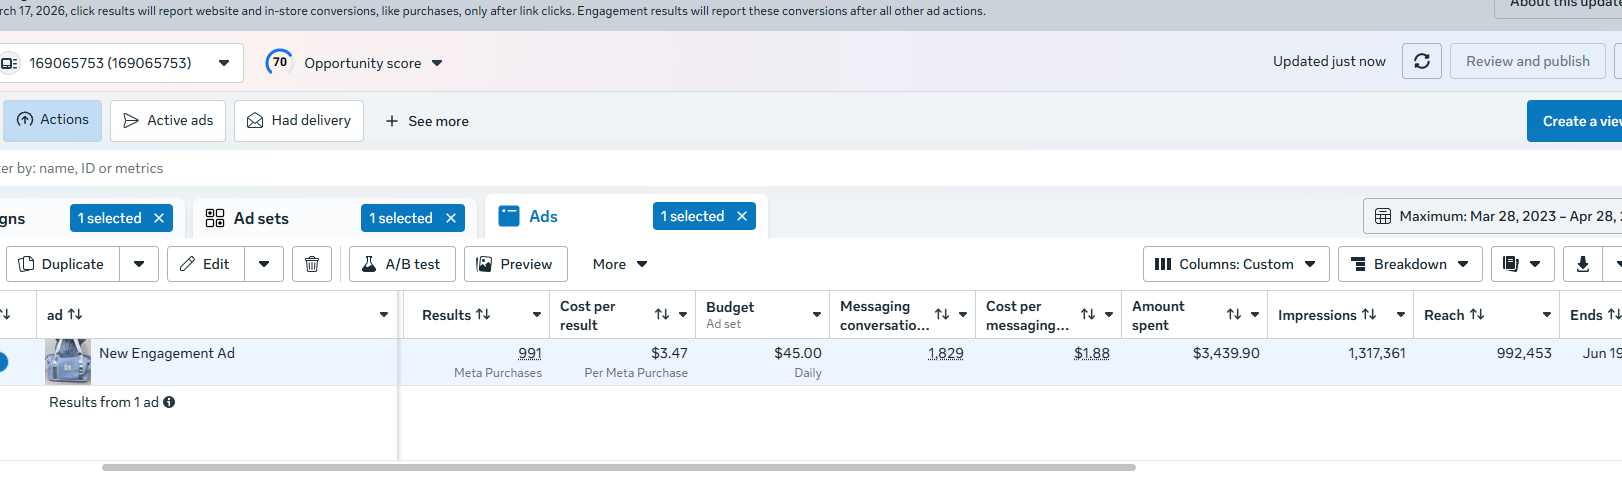Image resolution: width=1622 pixels, height=489 pixels.
Task: Open the reports icon dropdown
Action: (x=1523, y=264)
